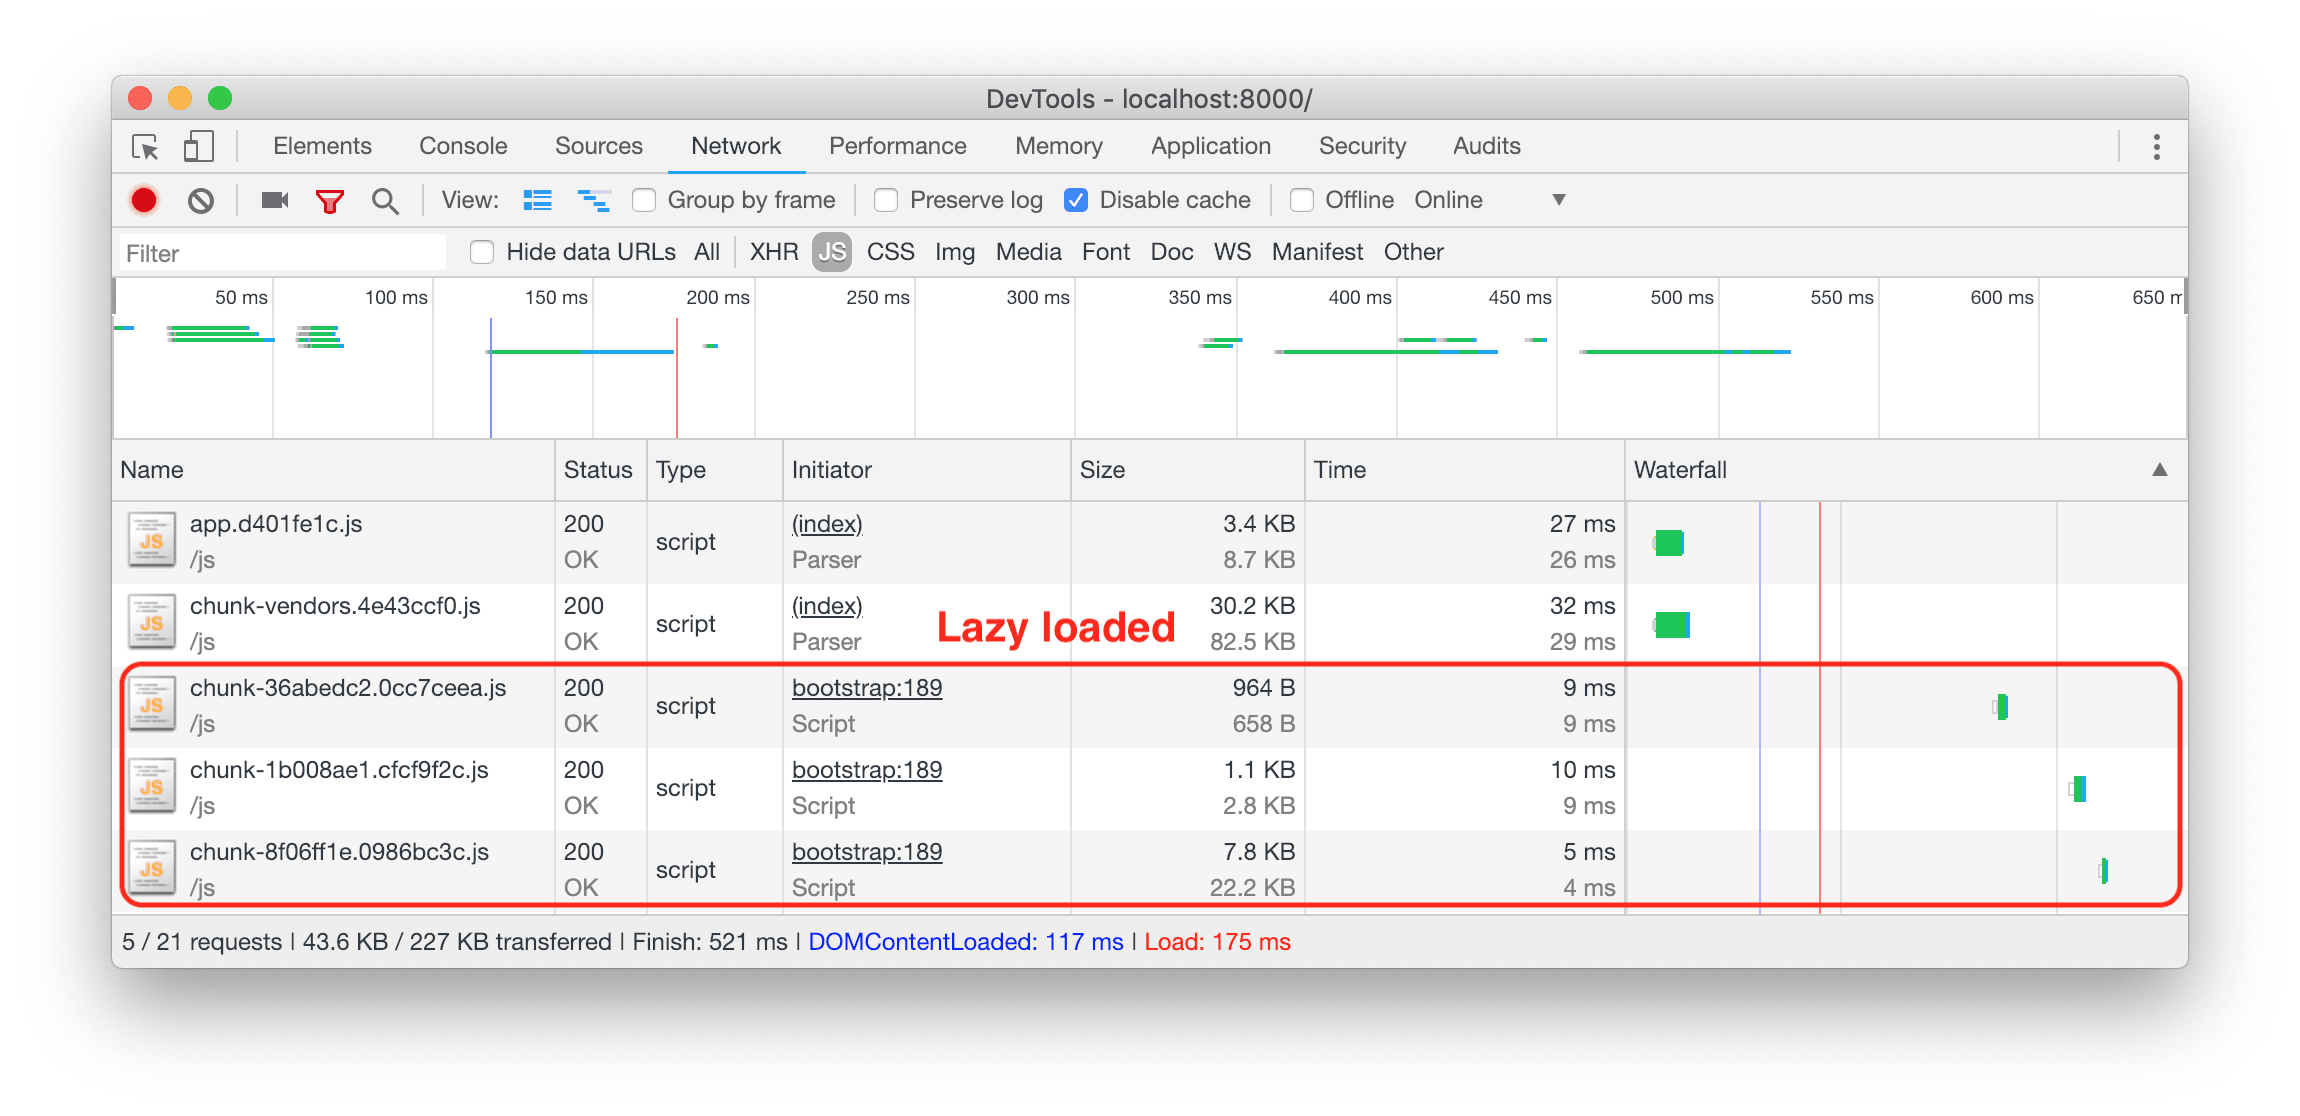Screen dimensions: 2300x1116
Task: Click the red record network log icon
Action: pyautogui.click(x=144, y=200)
